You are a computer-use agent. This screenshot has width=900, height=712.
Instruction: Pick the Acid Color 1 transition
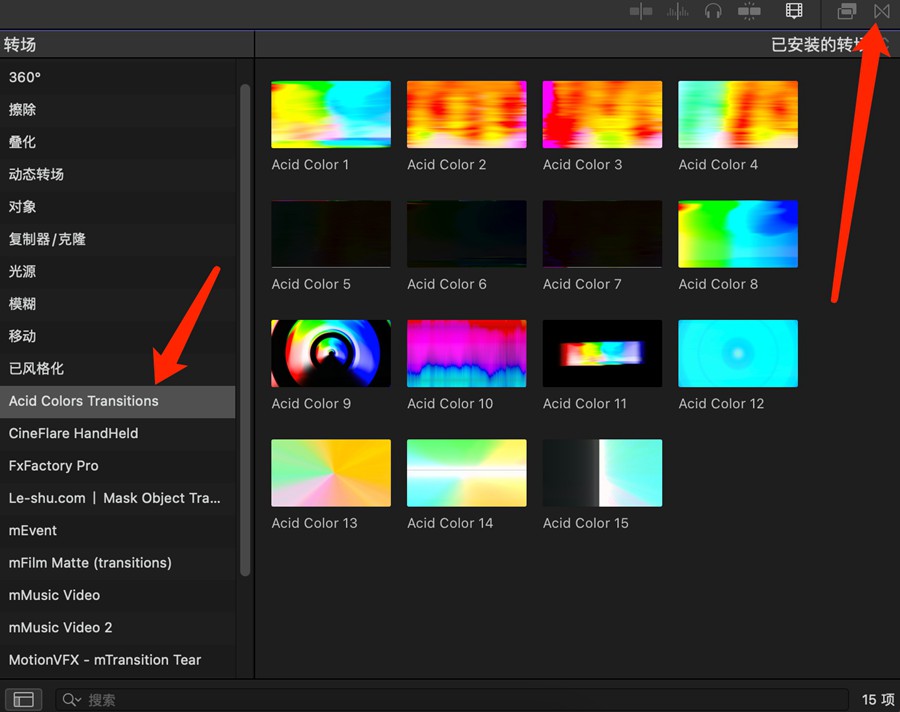pos(330,114)
